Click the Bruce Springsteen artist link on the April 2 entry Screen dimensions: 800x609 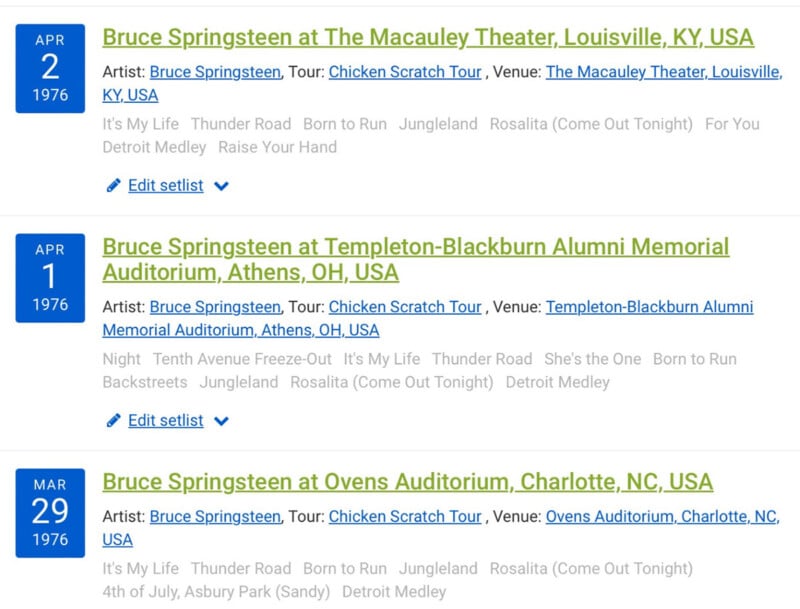pyautogui.click(x=215, y=72)
